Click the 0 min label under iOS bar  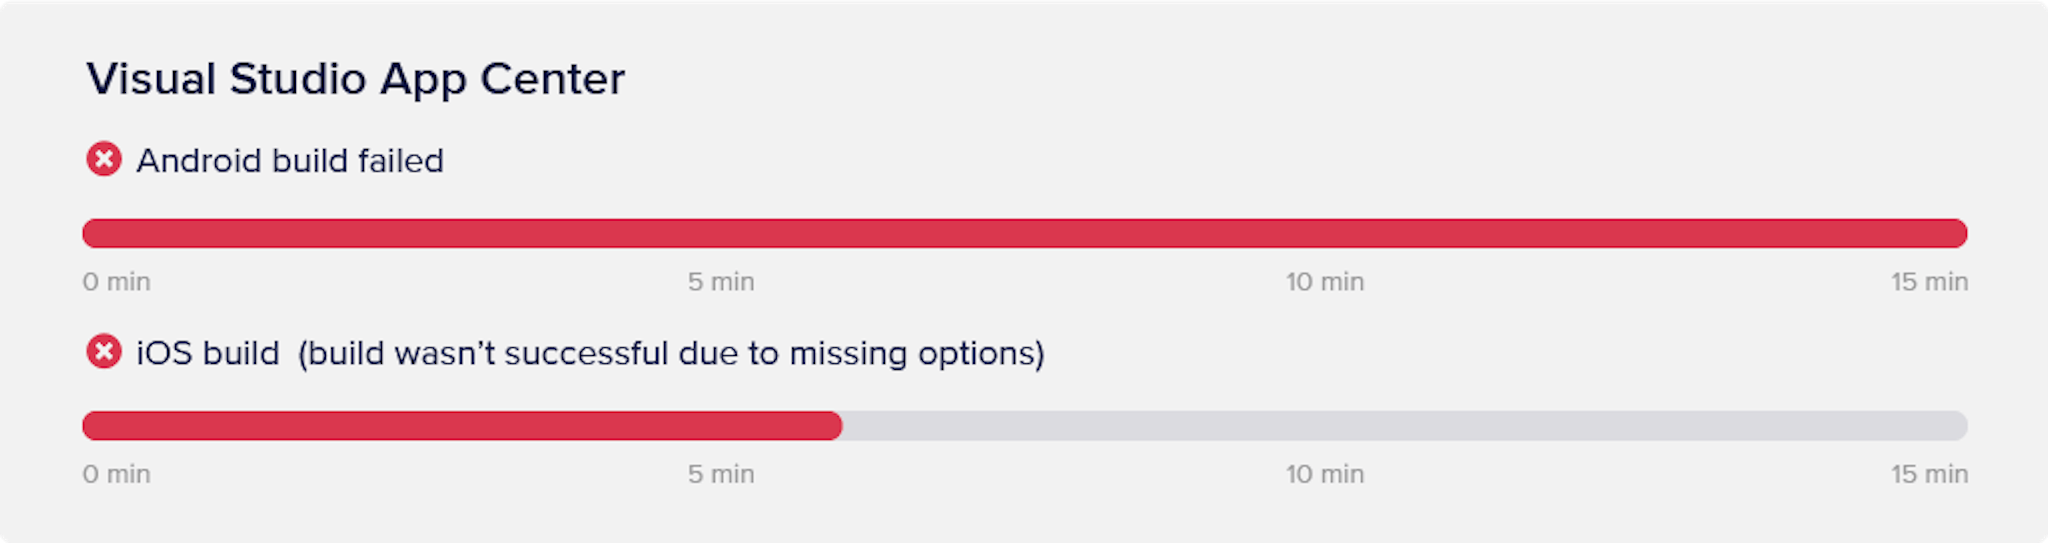(x=116, y=474)
